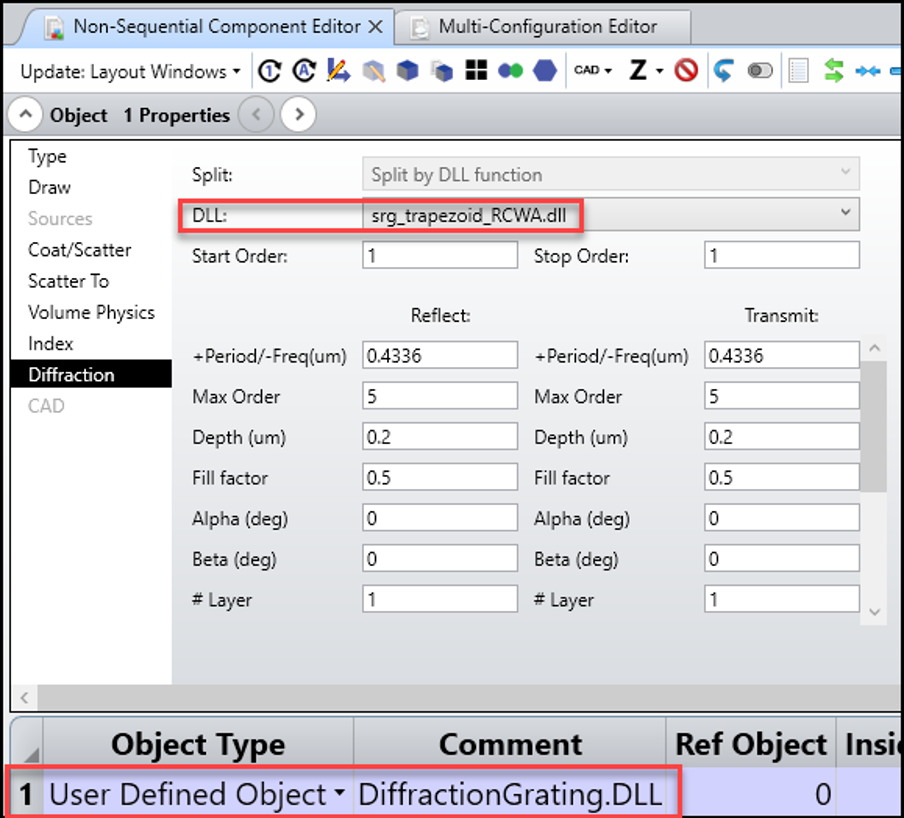Collapse the Object 1 Properties panel
The image size is (904, 818).
[28, 115]
